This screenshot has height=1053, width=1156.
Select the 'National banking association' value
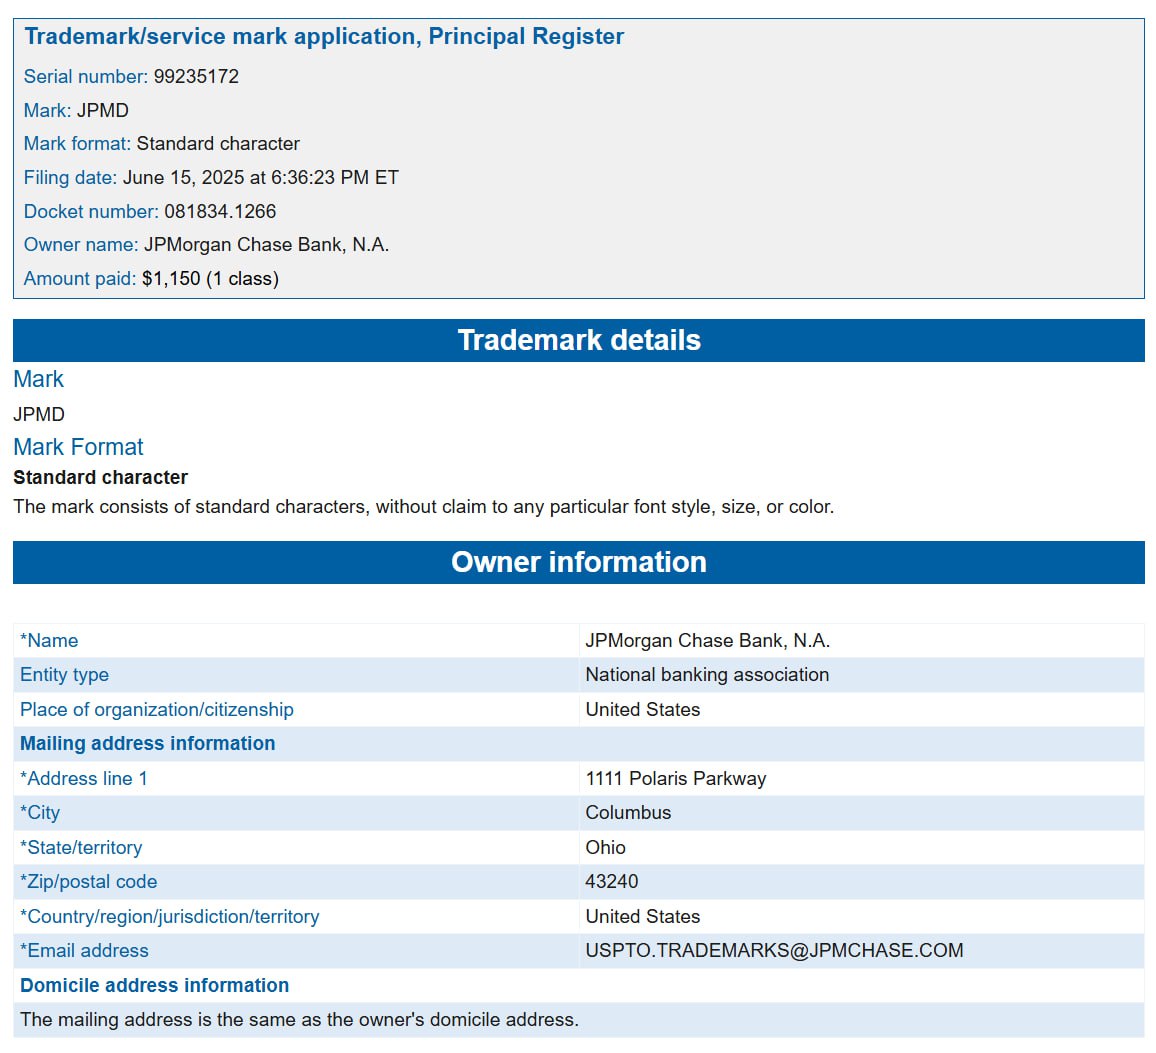(707, 675)
